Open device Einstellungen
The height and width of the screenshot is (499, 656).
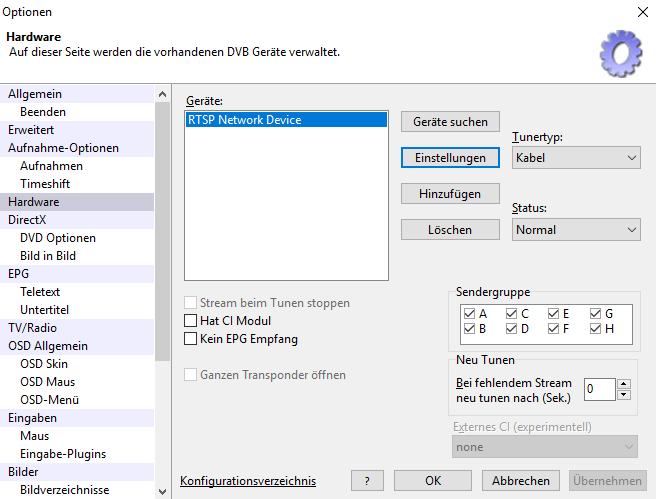point(450,158)
